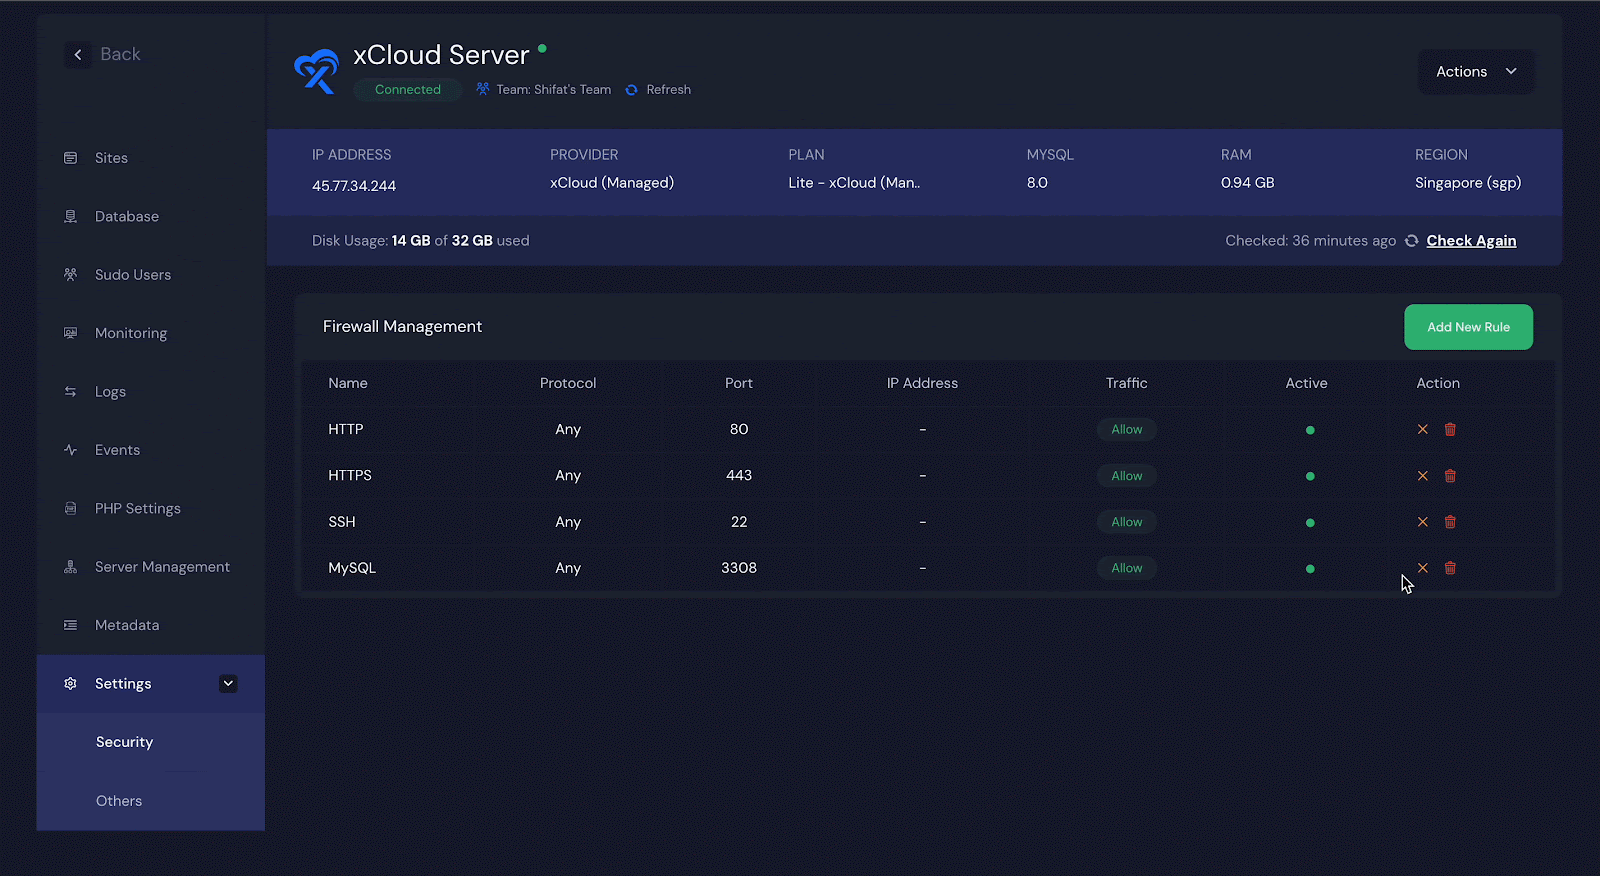Viewport: 1600px width, 876px height.
Task: Click the HTTP rule active status dot
Action: coord(1310,430)
